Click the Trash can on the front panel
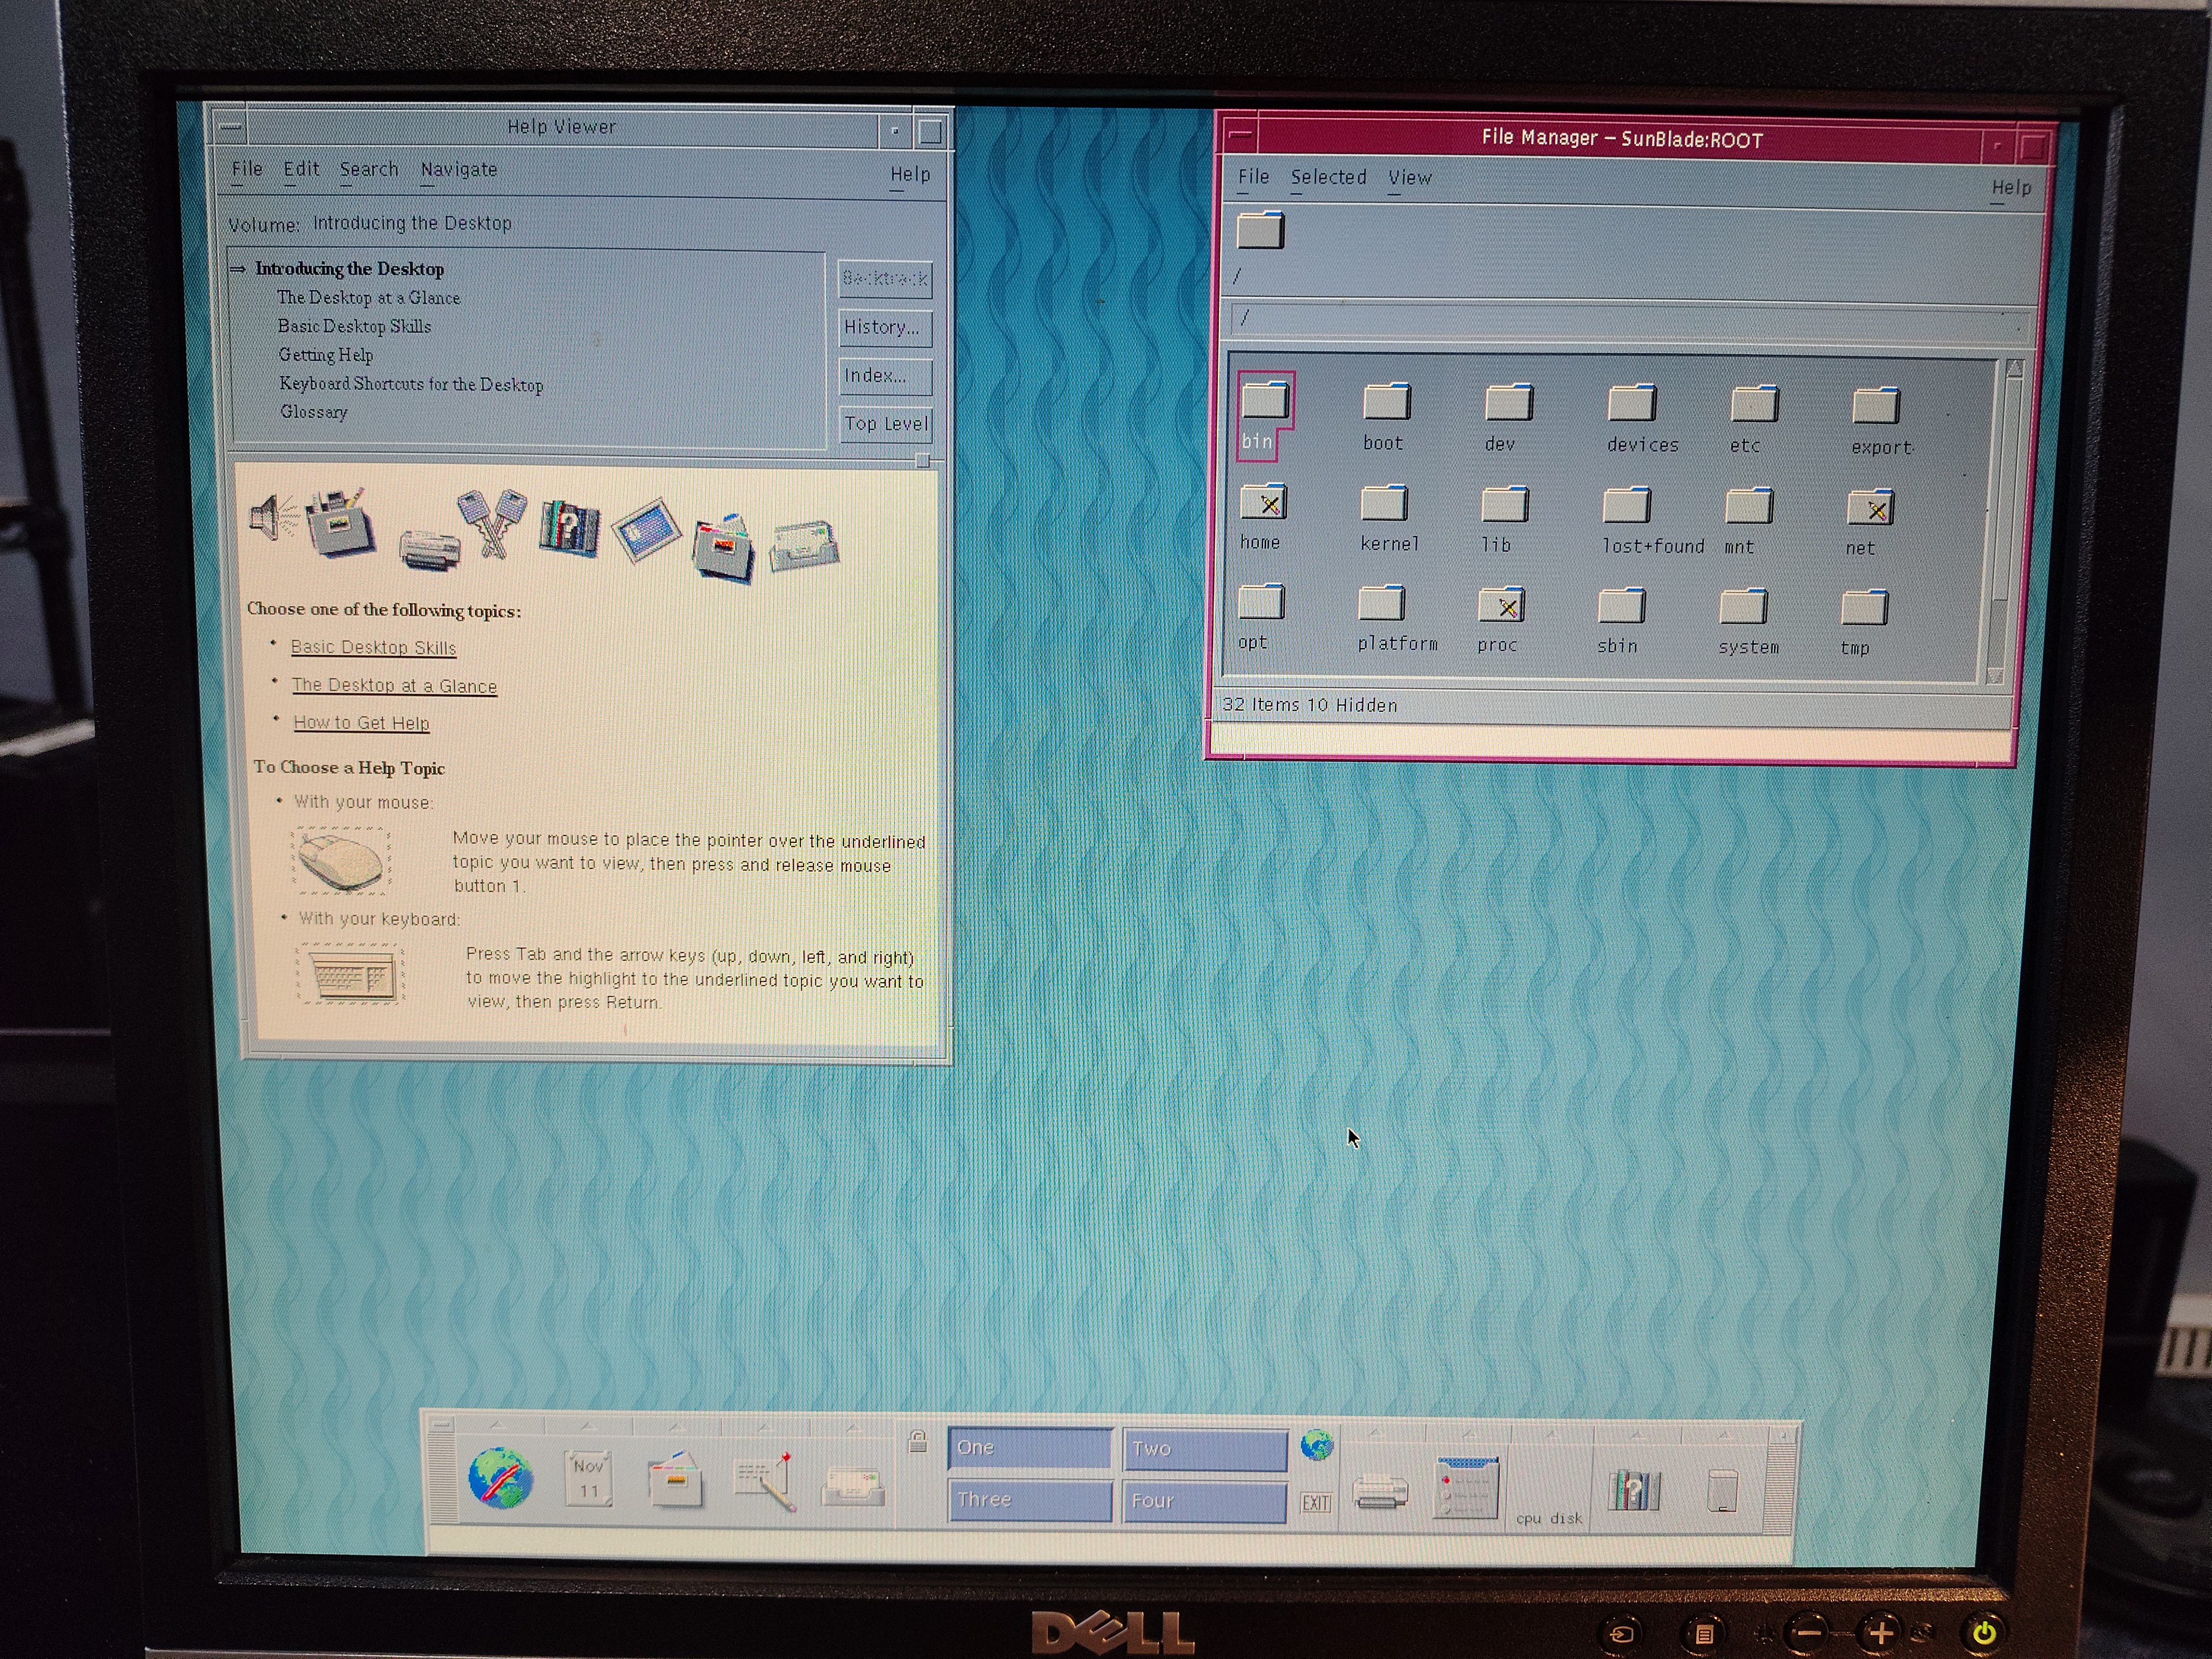 (1722, 1491)
